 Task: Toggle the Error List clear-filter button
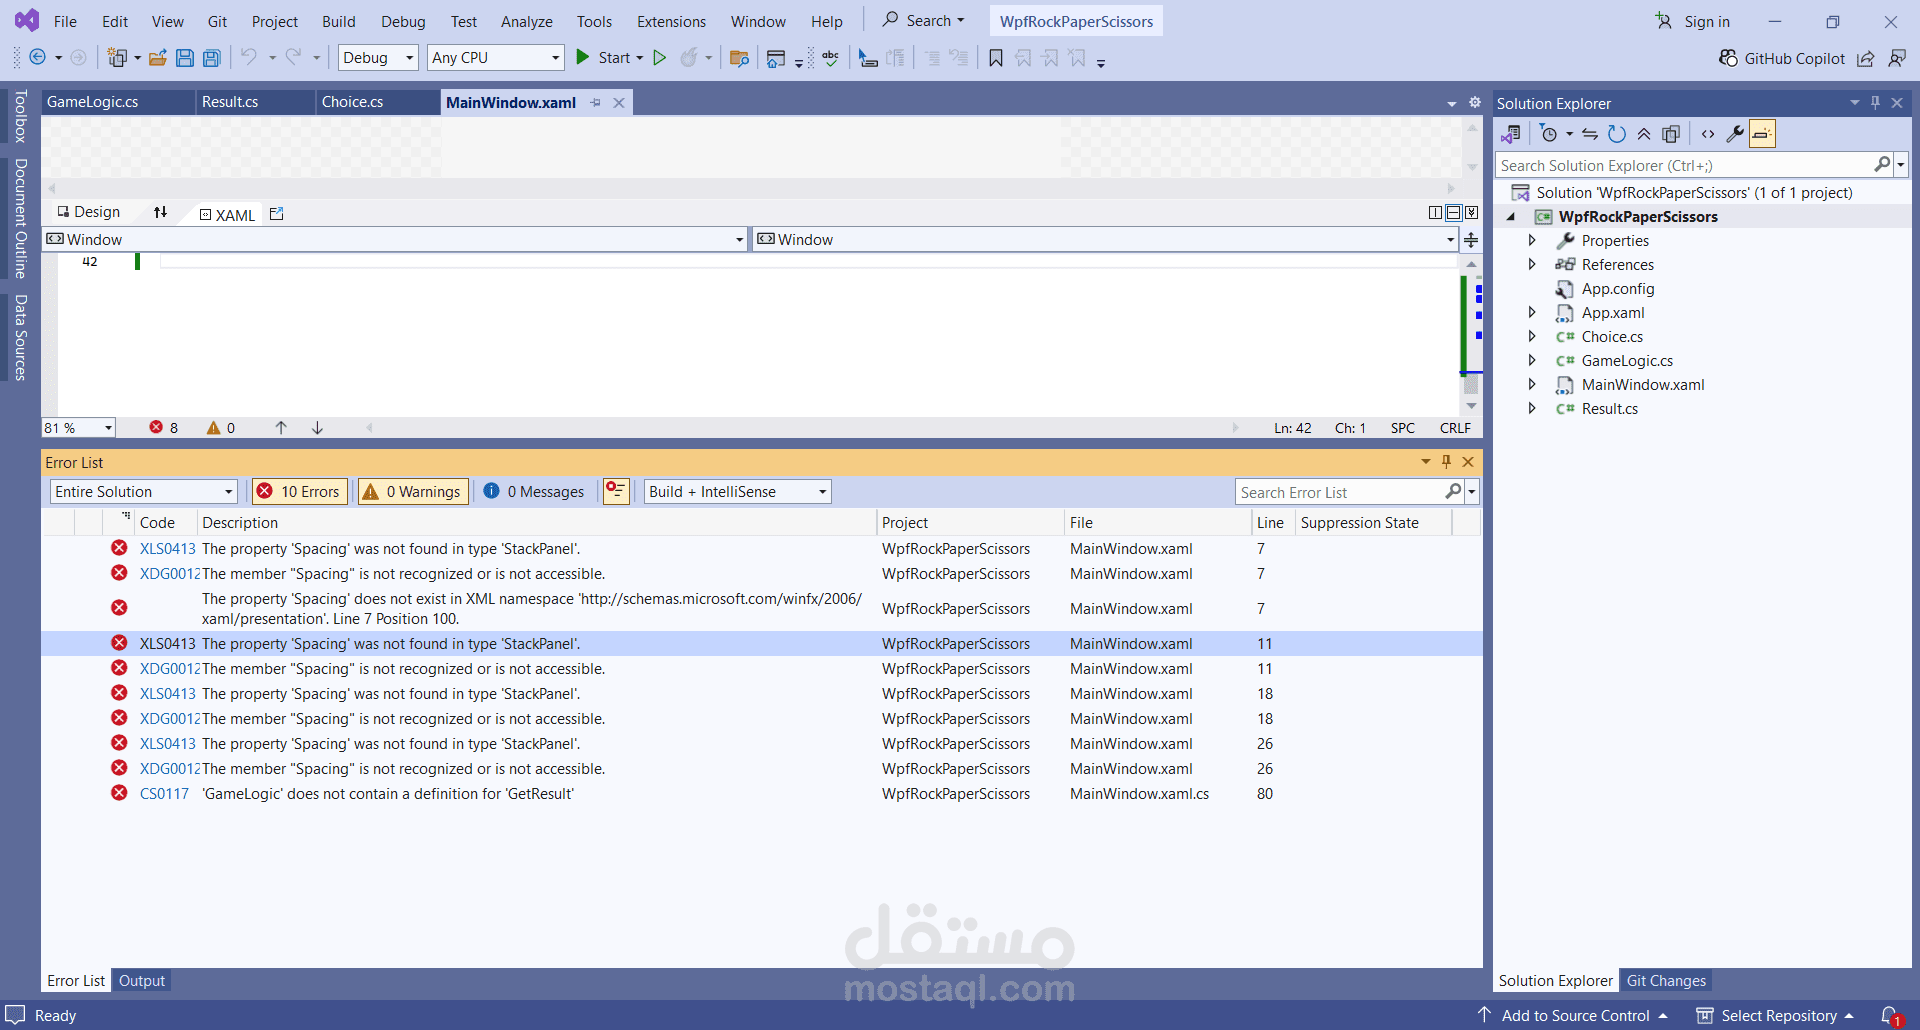(616, 491)
